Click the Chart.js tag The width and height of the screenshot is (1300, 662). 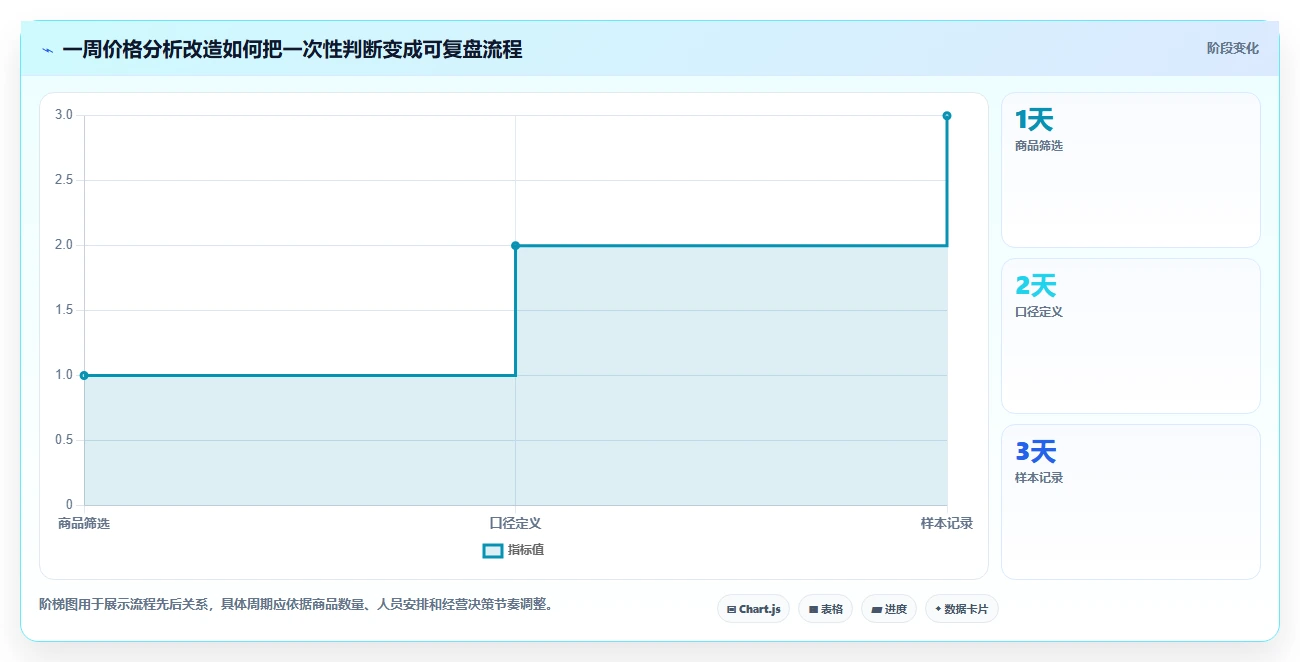(754, 609)
